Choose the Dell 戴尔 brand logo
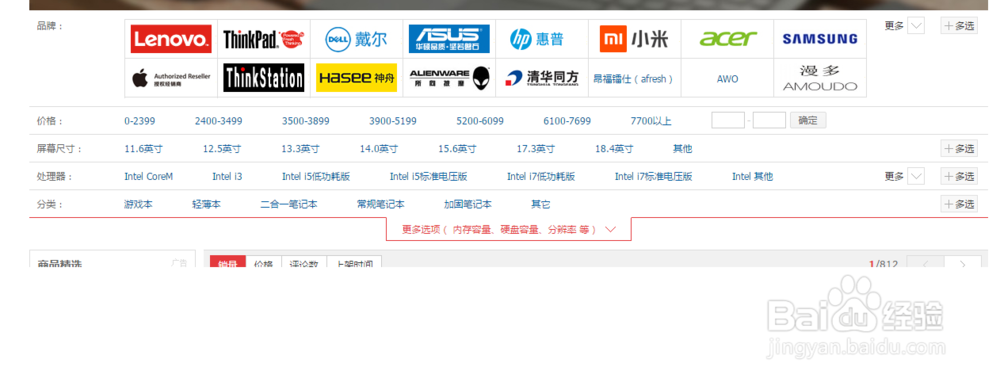The width and height of the screenshot is (1000, 382). tap(357, 39)
